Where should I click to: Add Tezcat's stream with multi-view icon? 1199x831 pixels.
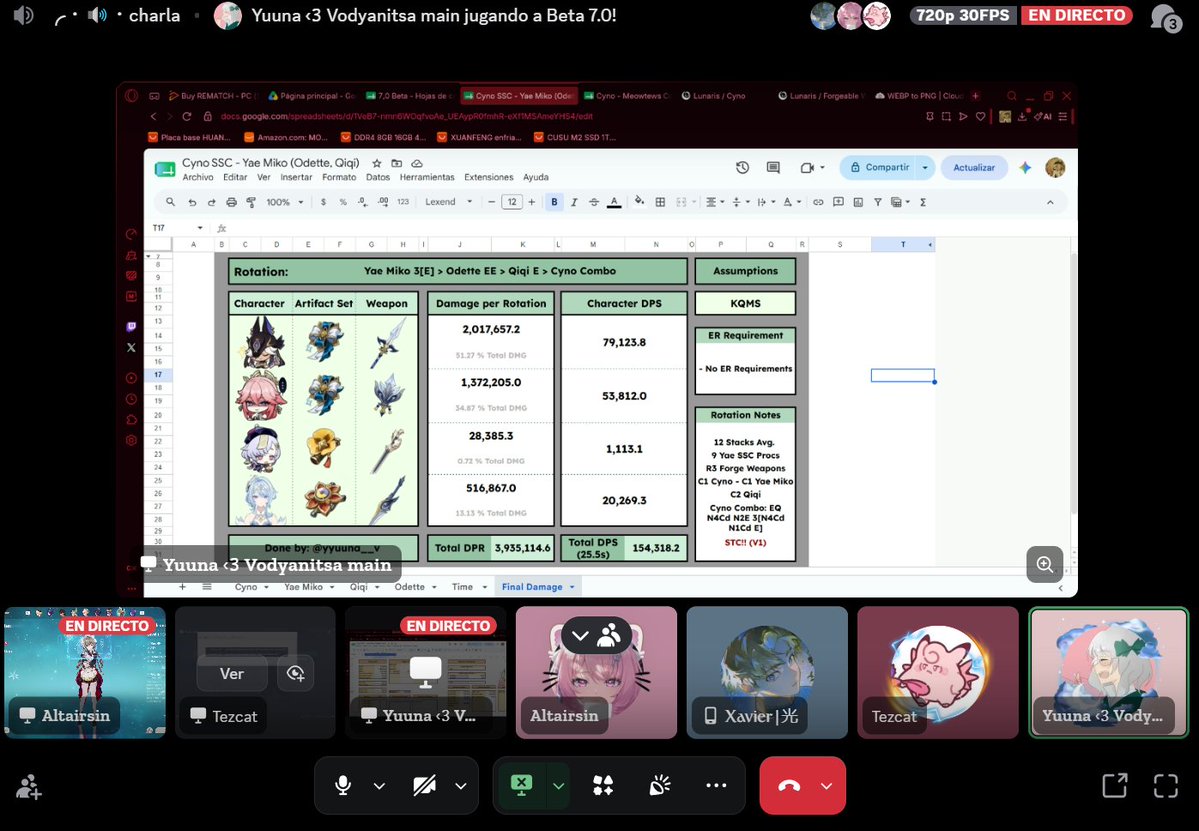click(295, 674)
